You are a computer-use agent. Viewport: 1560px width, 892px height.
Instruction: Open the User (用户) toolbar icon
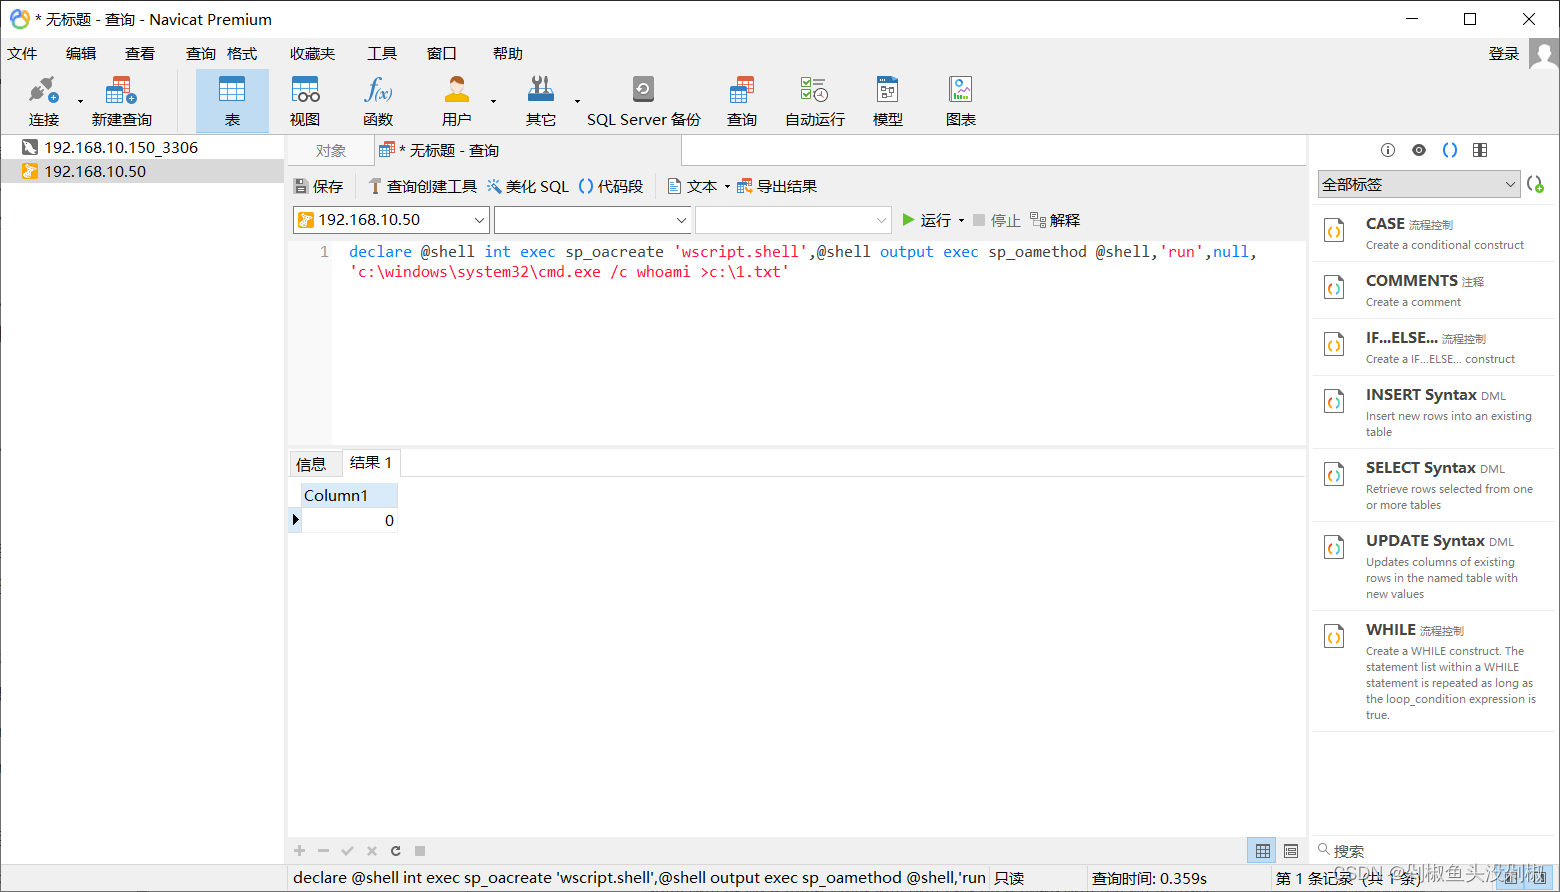coord(456,101)
